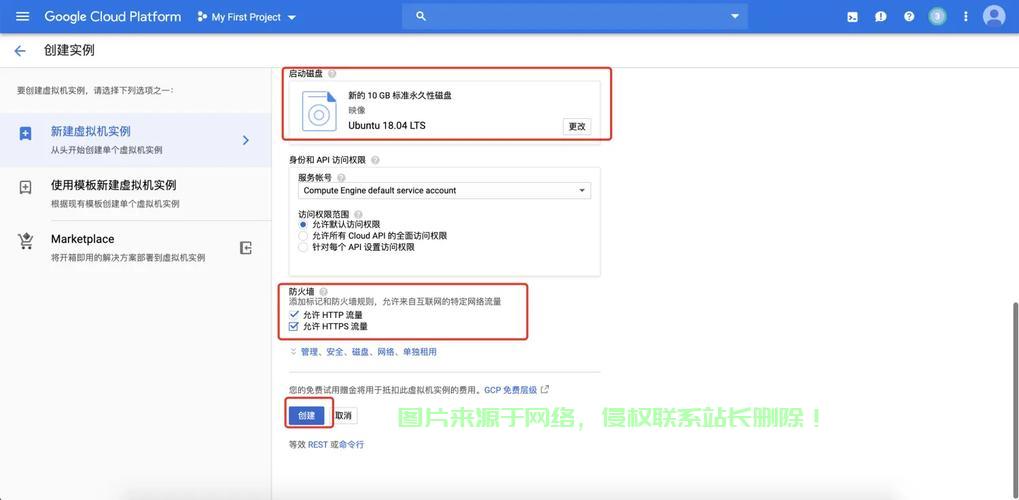1019x500 pixels.
Task: Click help icon next to 启动磁盘
Action: coord(332,74)
